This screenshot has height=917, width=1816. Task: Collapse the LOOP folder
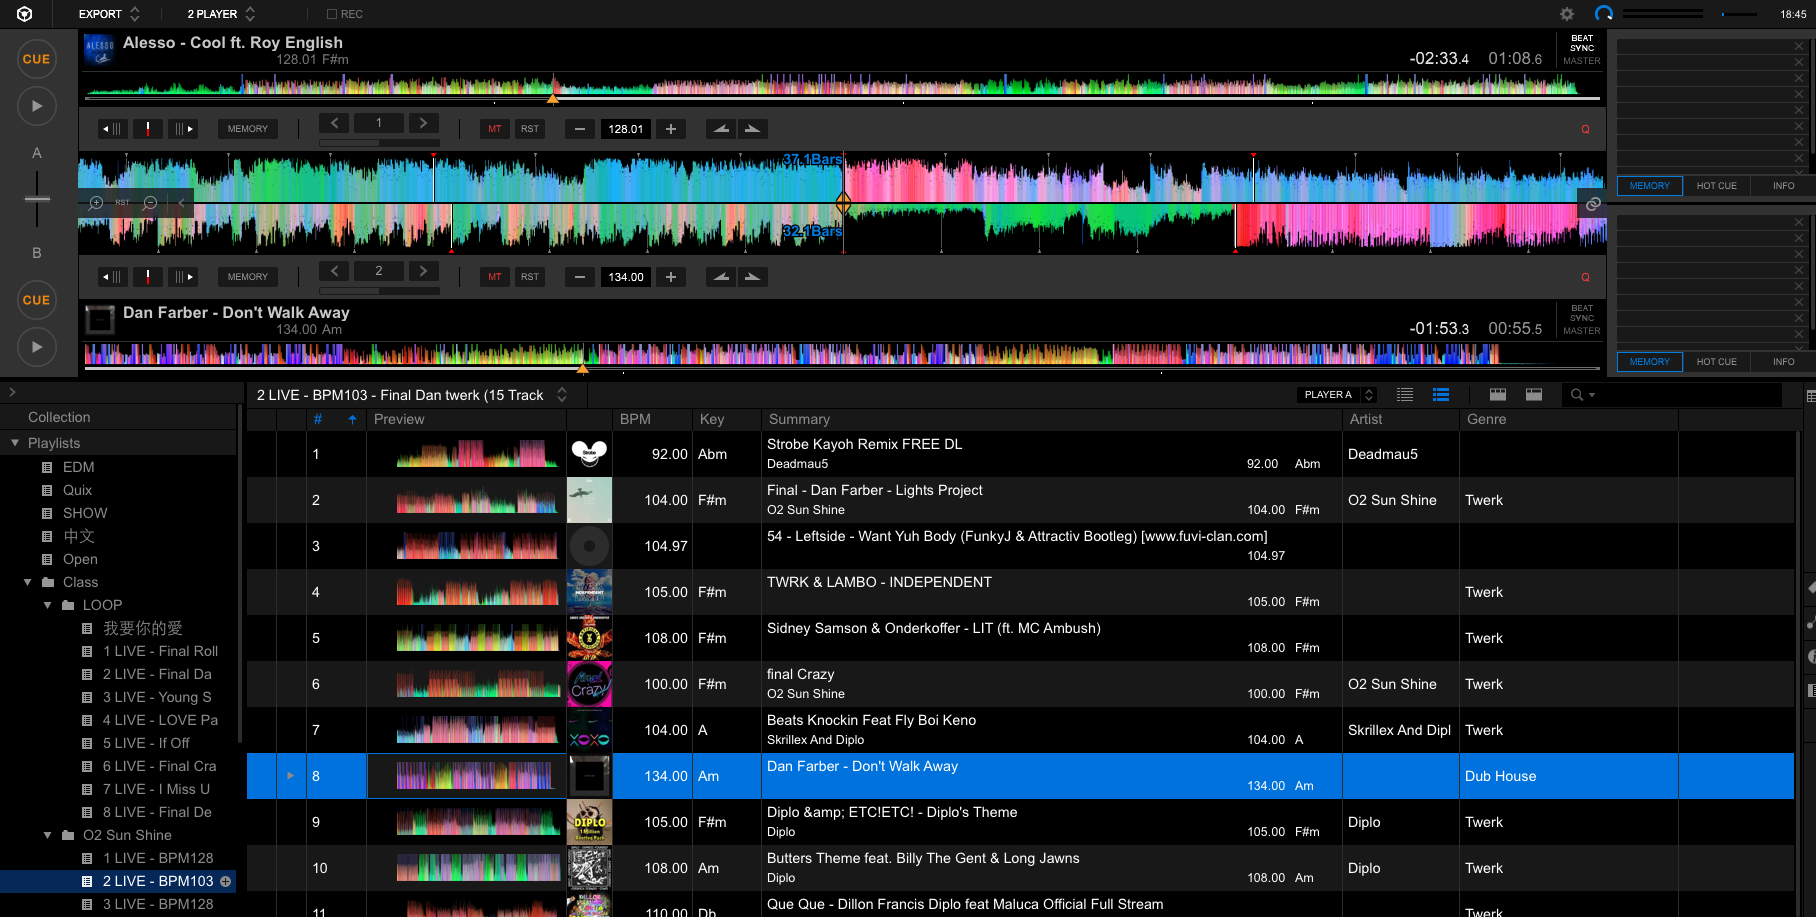[x=48, y=605]
